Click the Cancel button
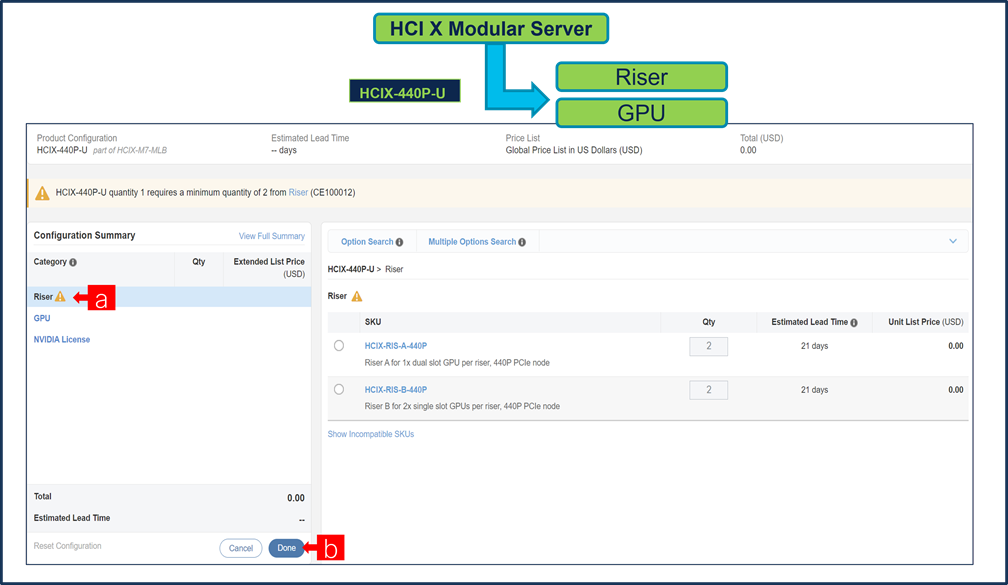 pos(240,548)
